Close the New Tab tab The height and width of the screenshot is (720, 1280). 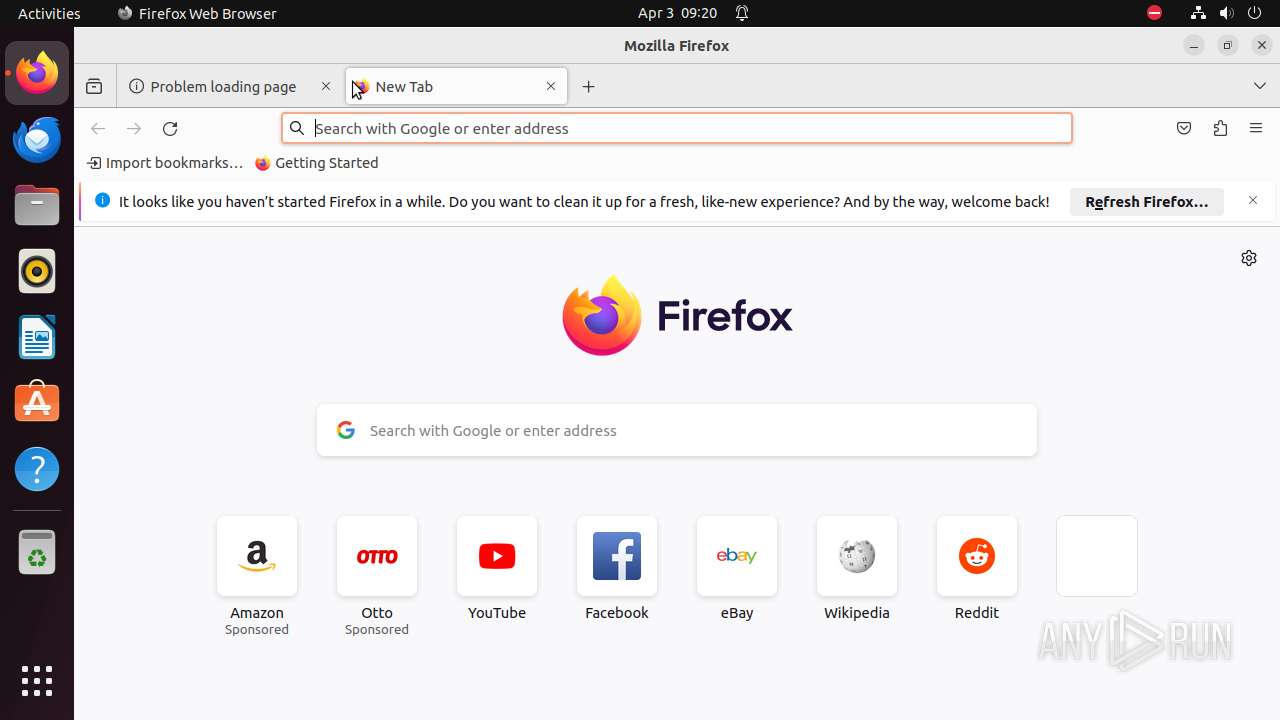(551, 87)
